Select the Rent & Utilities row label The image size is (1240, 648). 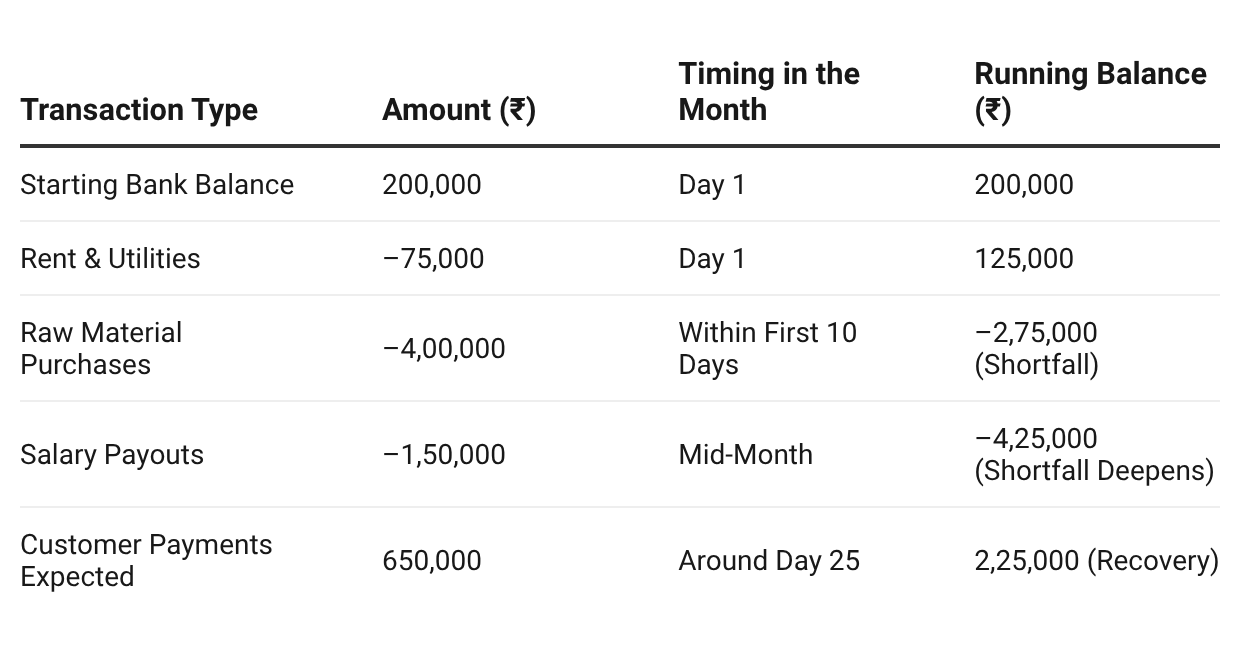point(110,259)
